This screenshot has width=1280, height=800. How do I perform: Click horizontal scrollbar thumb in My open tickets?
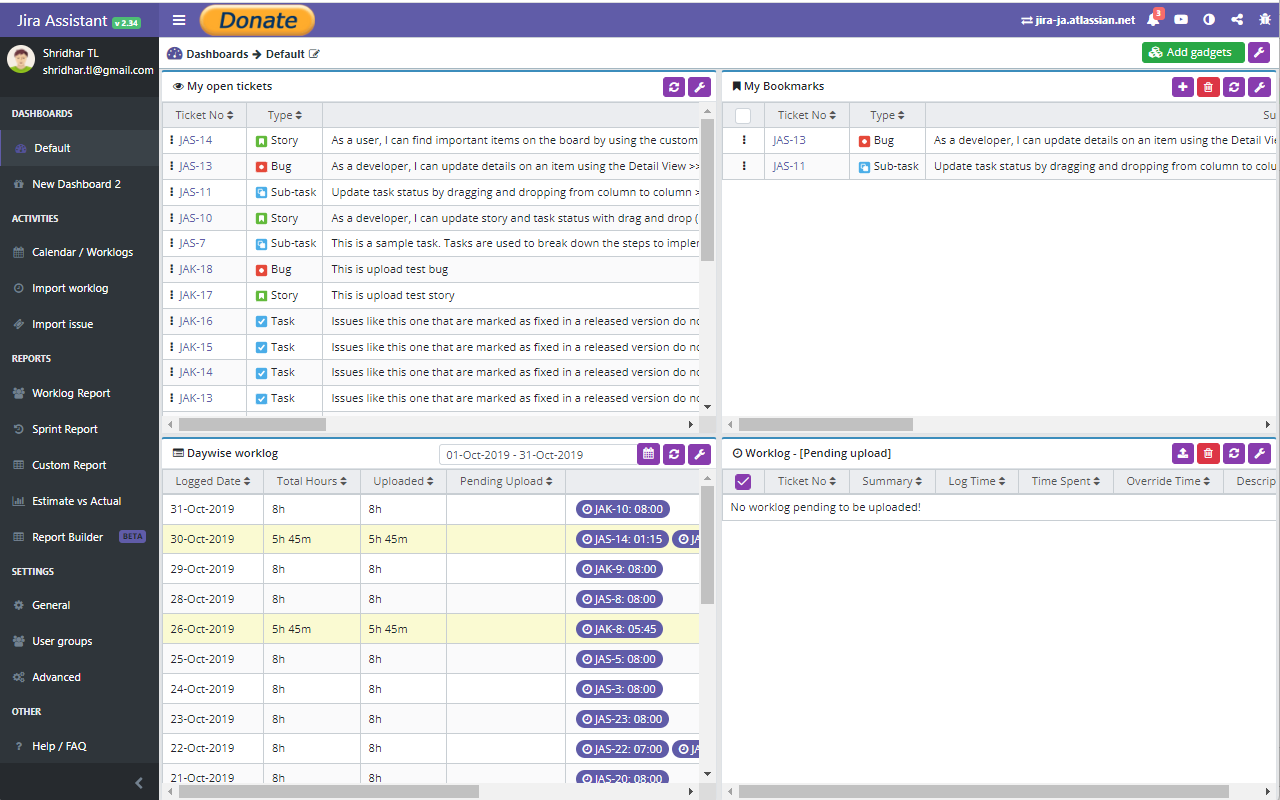coord(252,424)
